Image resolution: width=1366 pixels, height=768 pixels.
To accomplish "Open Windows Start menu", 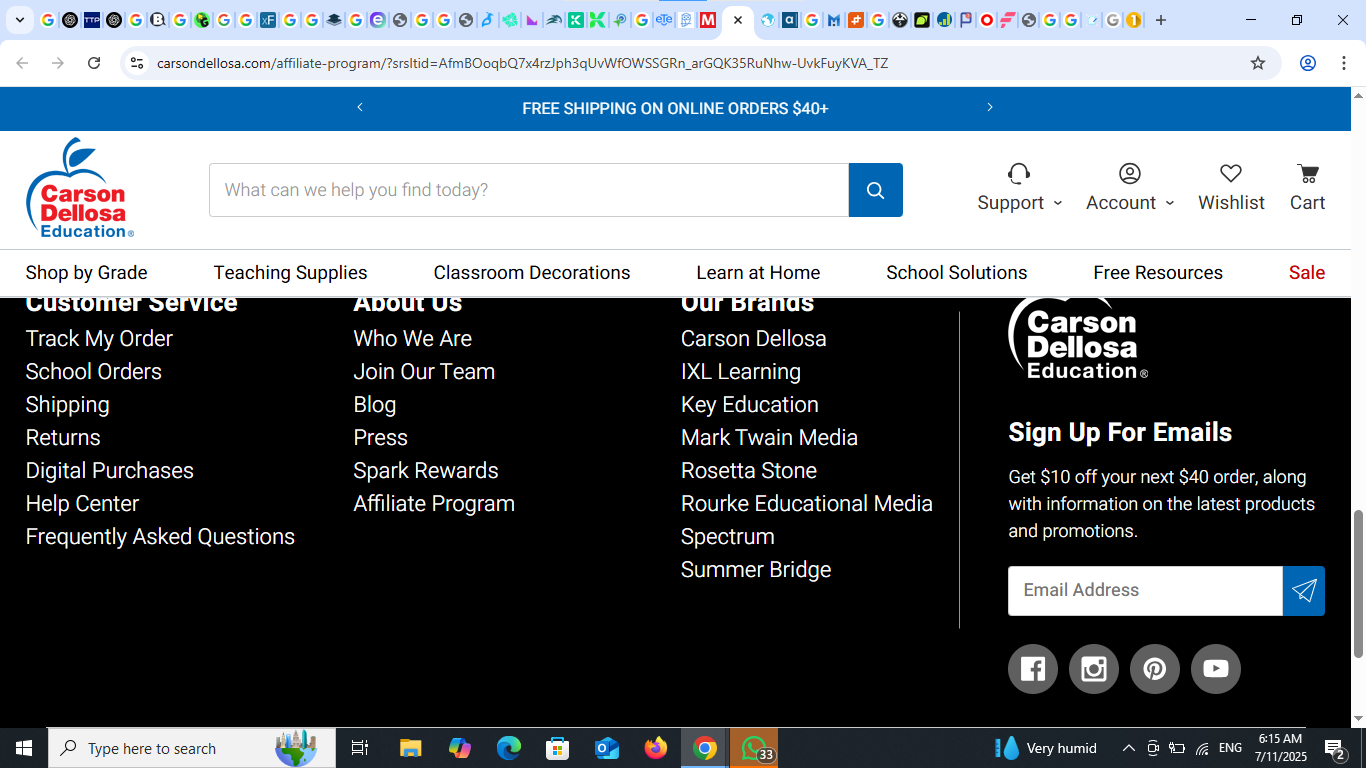I will [x=24, y=748].
